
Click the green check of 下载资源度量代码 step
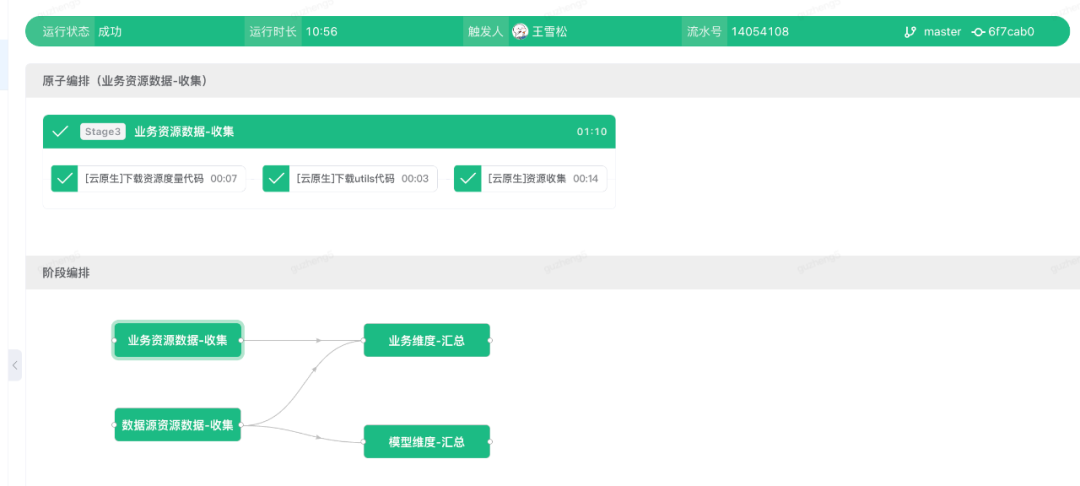pyautogui.click(x=65, y=179)
